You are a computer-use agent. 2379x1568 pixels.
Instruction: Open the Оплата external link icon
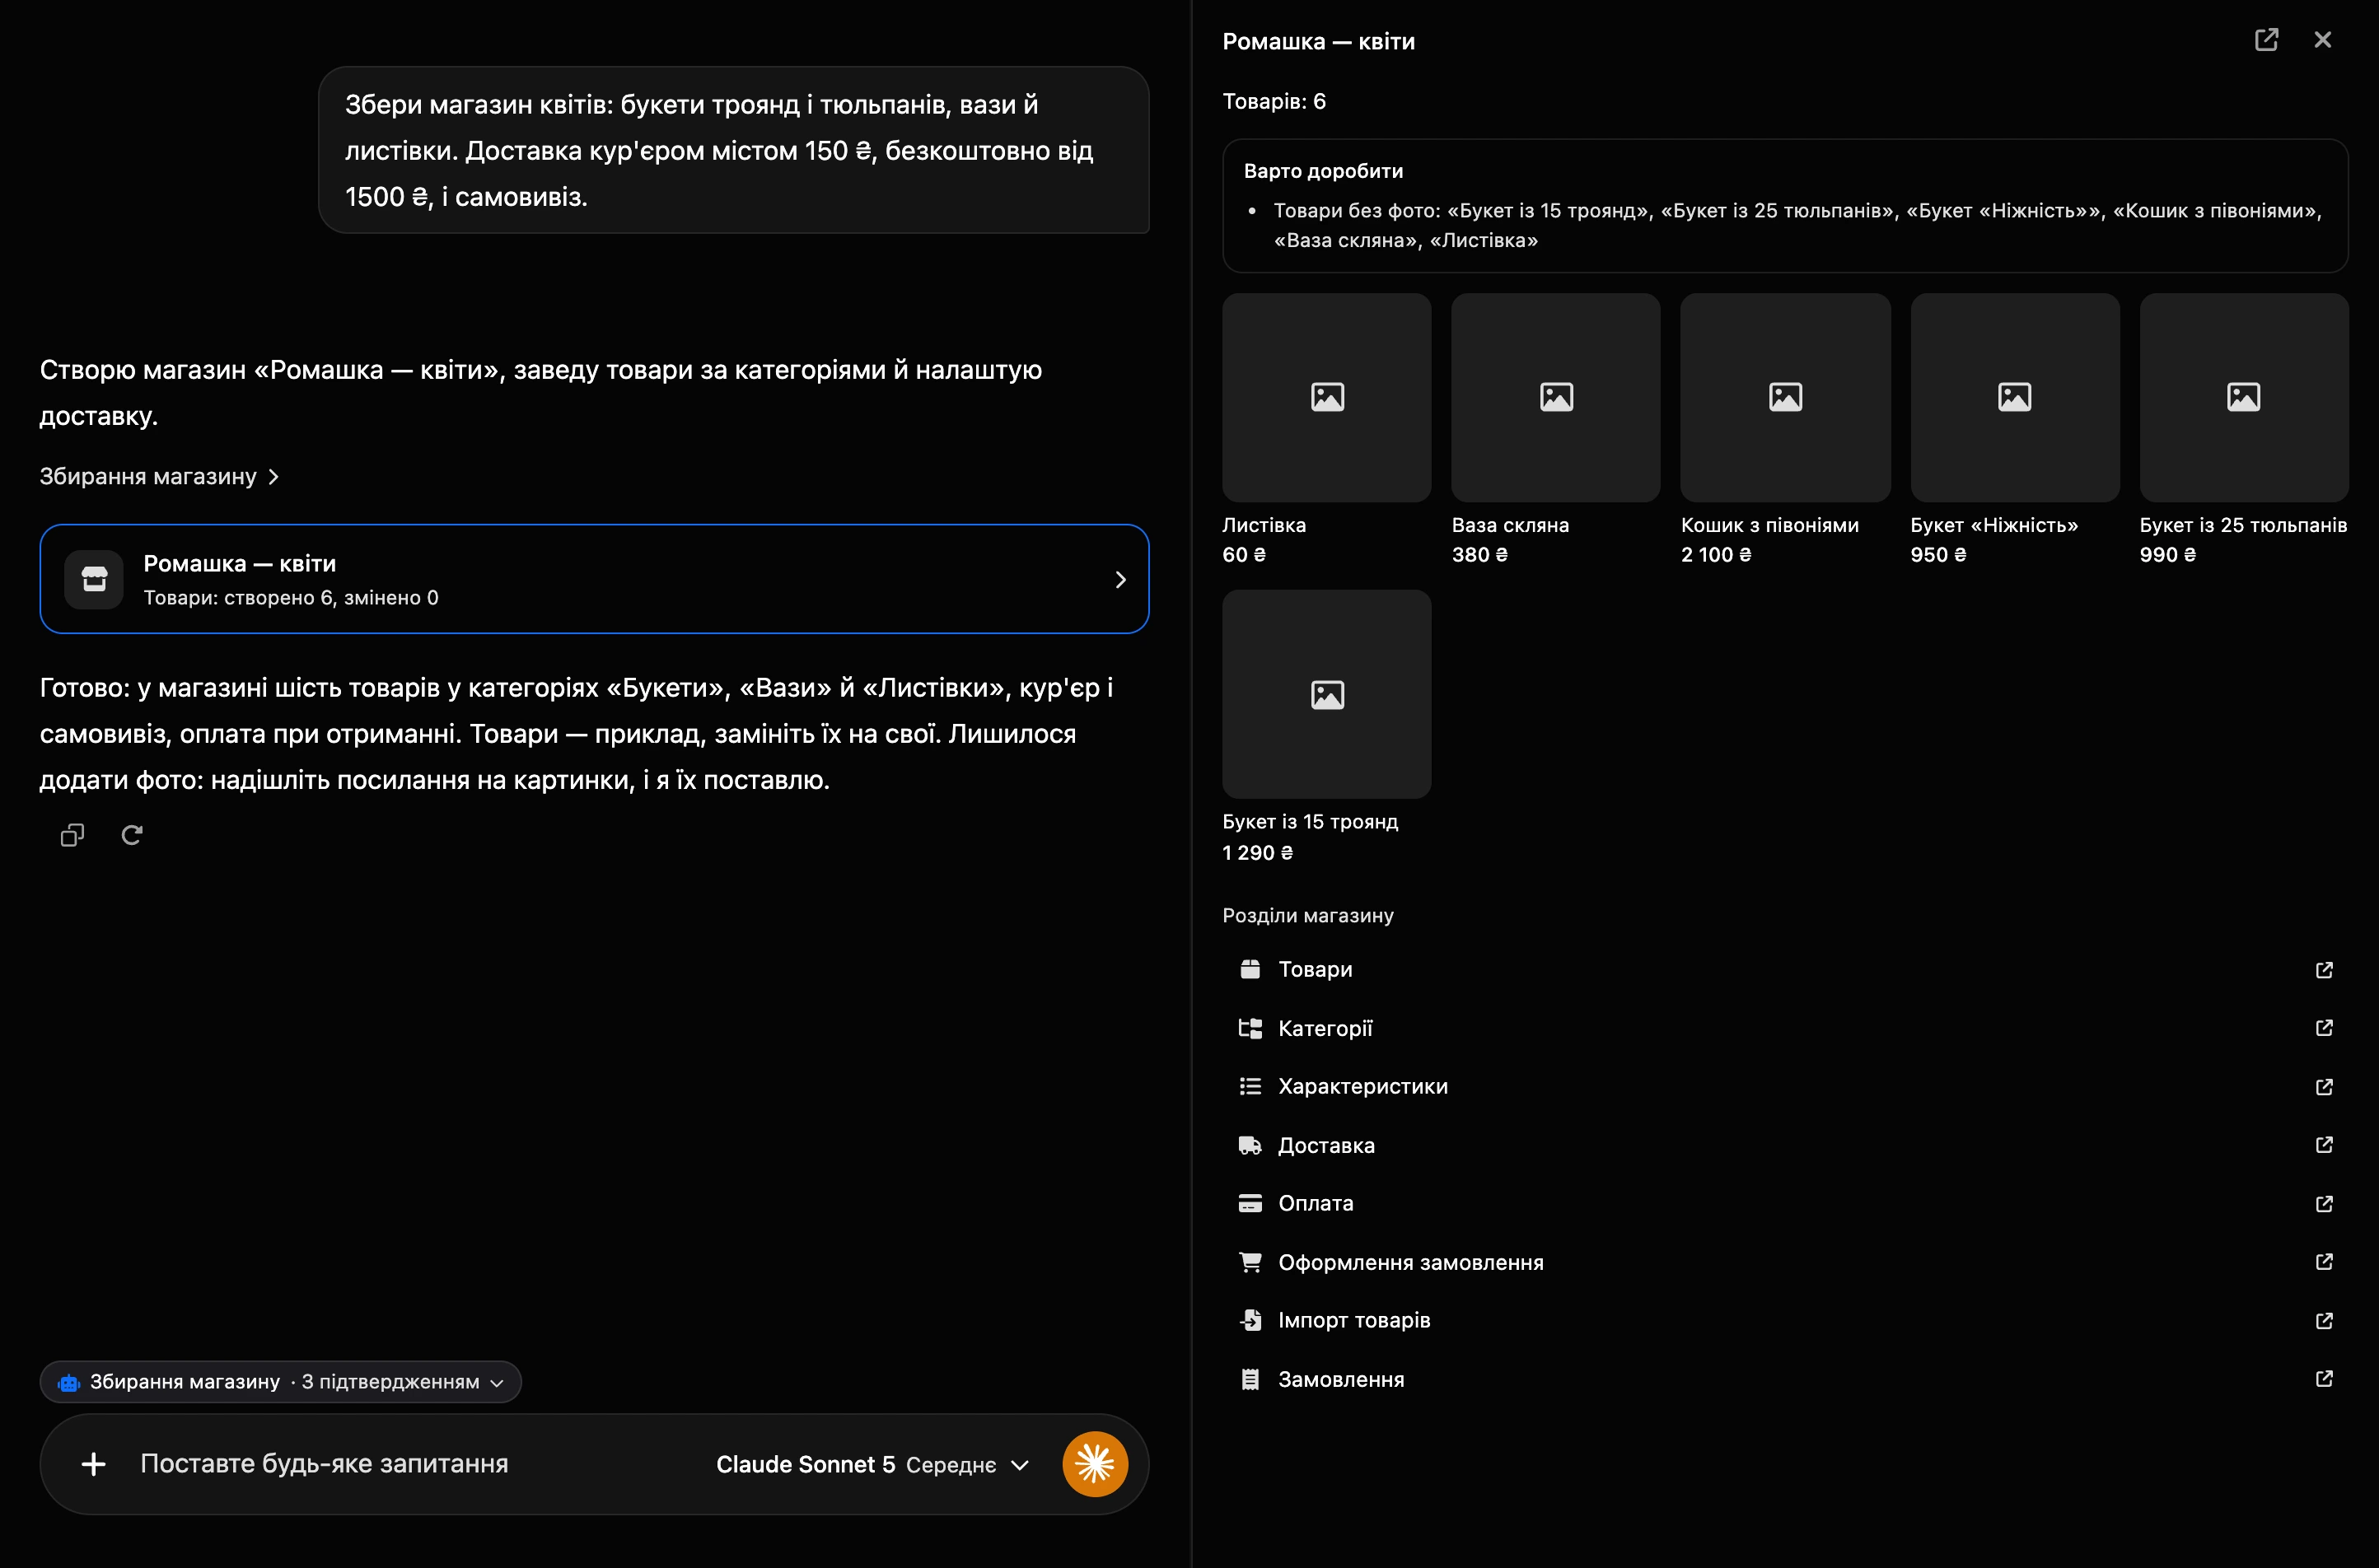[2324, 1204]
